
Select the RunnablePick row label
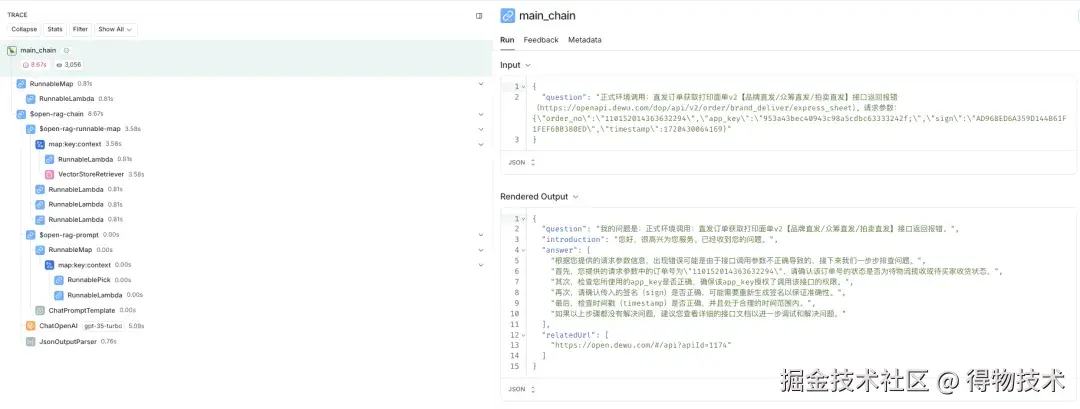(x=89, y=280)
